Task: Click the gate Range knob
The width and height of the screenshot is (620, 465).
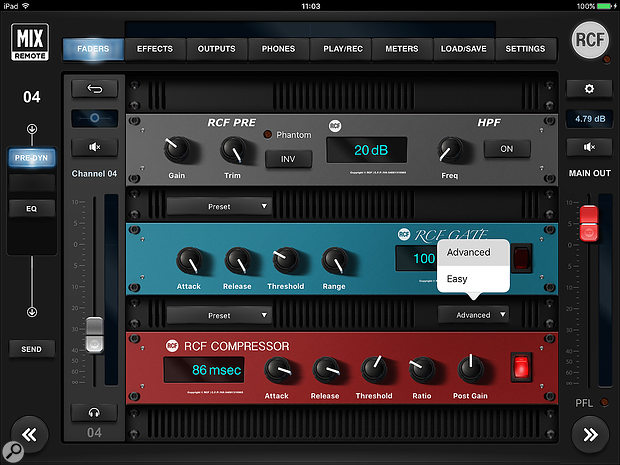Action: (x=335, y=261)
